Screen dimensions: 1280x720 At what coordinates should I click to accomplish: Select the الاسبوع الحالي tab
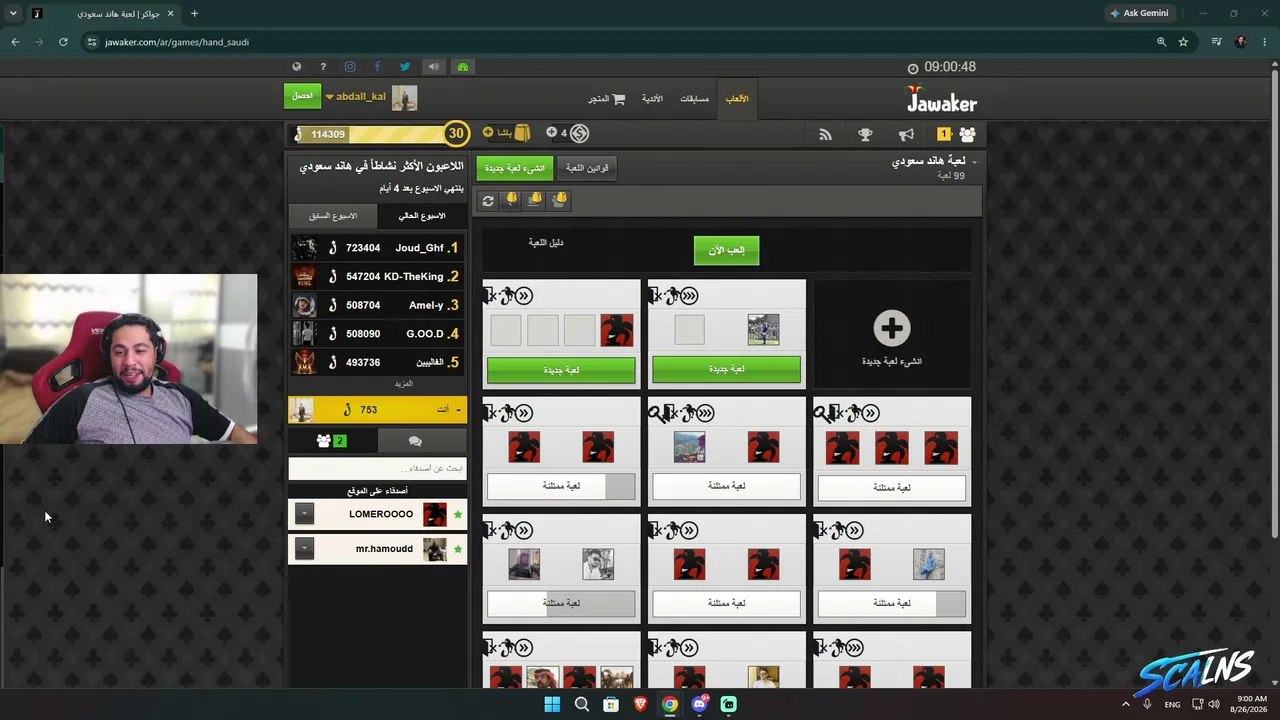tap(422, 216)
